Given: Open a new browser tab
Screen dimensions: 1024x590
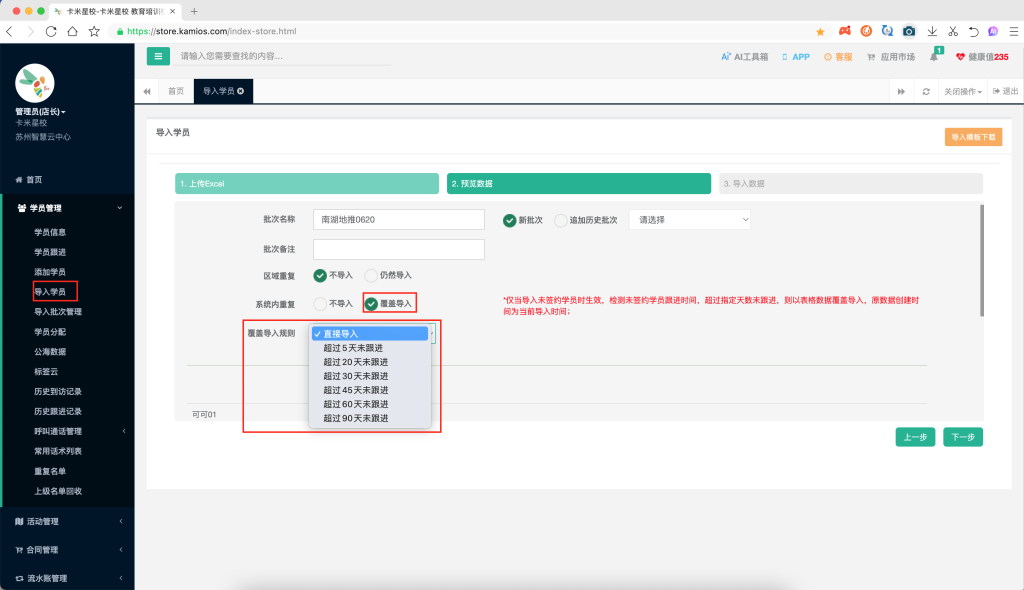Looking at the screenshot, I should point(194,11).
